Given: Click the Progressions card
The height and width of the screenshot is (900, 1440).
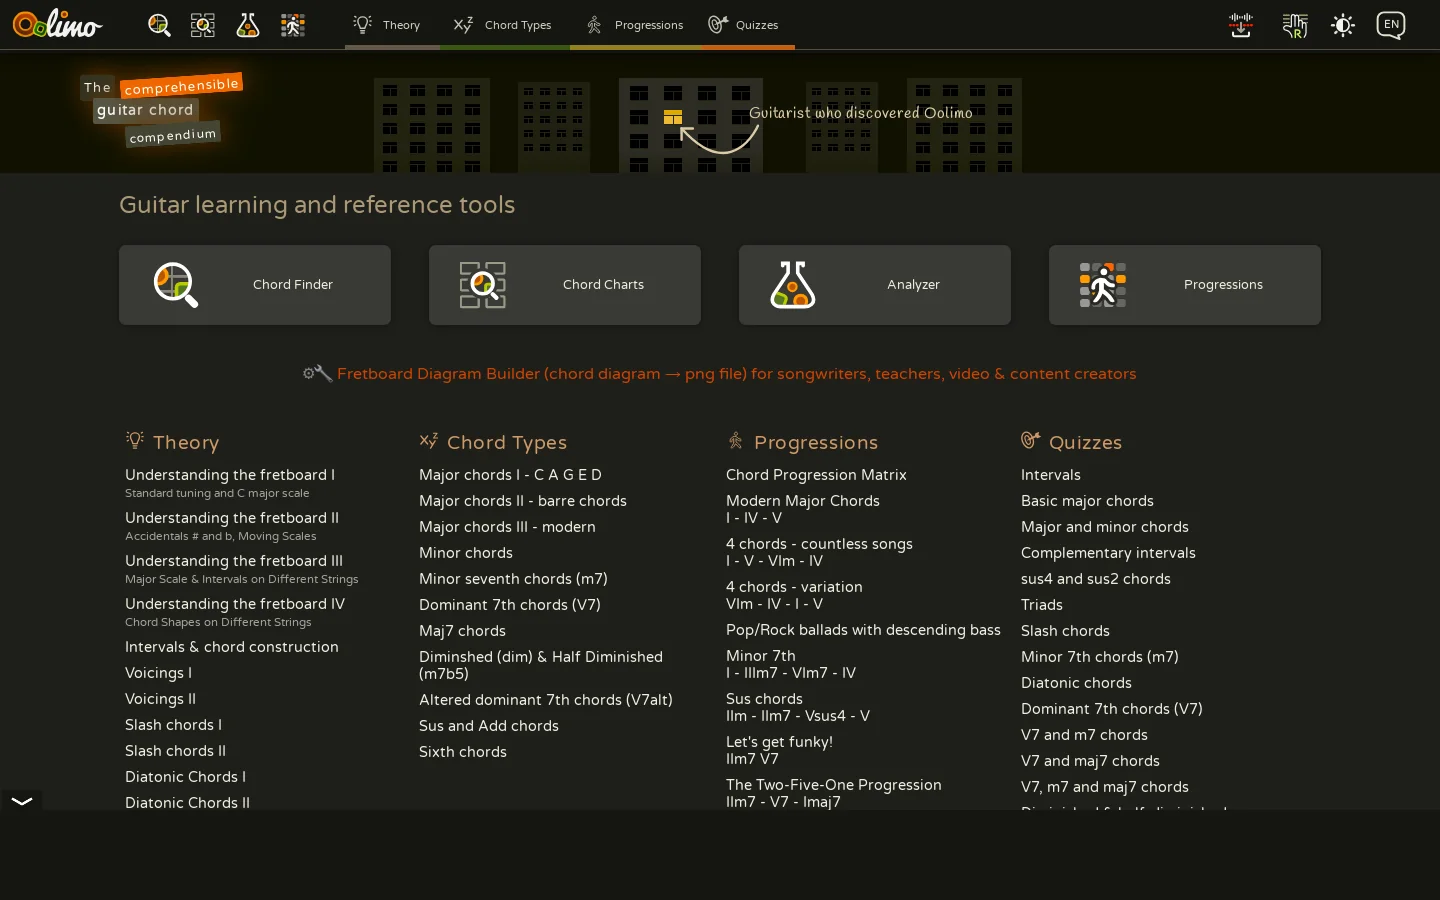Looking at the screenshot, I should pyautogui.click(x=1185, y=285).
